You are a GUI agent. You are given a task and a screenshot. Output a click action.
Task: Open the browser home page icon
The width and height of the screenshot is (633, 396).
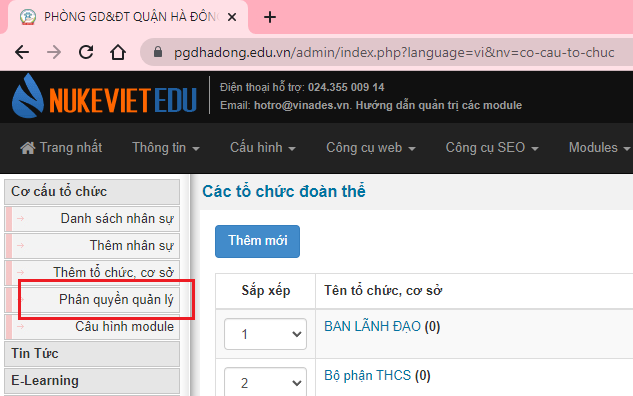(118, 52)
